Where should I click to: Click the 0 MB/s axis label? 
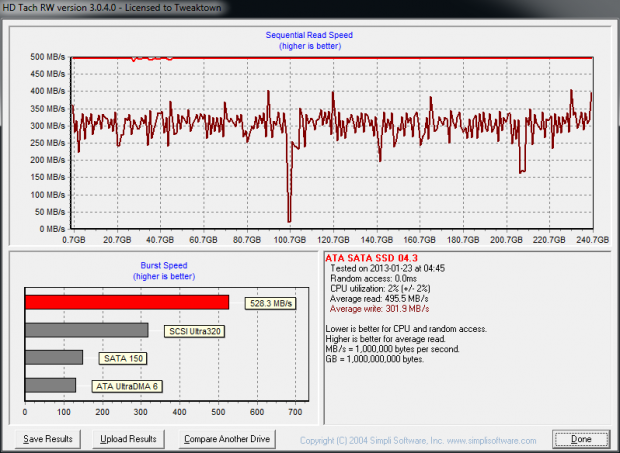click(x=52, y=229)
